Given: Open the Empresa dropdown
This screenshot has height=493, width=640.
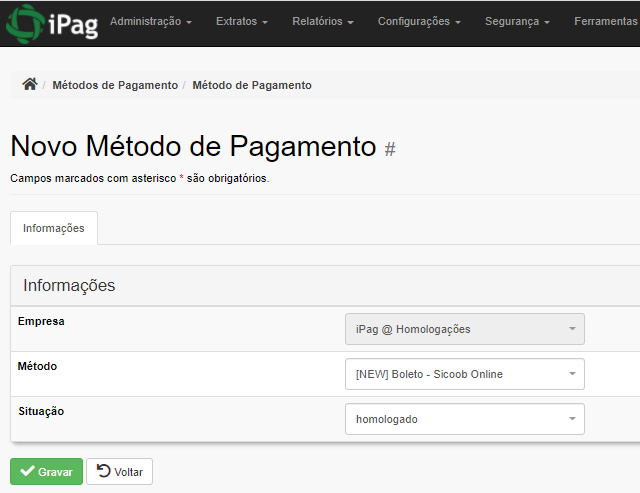Looking at the screenshot, I should 464,329.
